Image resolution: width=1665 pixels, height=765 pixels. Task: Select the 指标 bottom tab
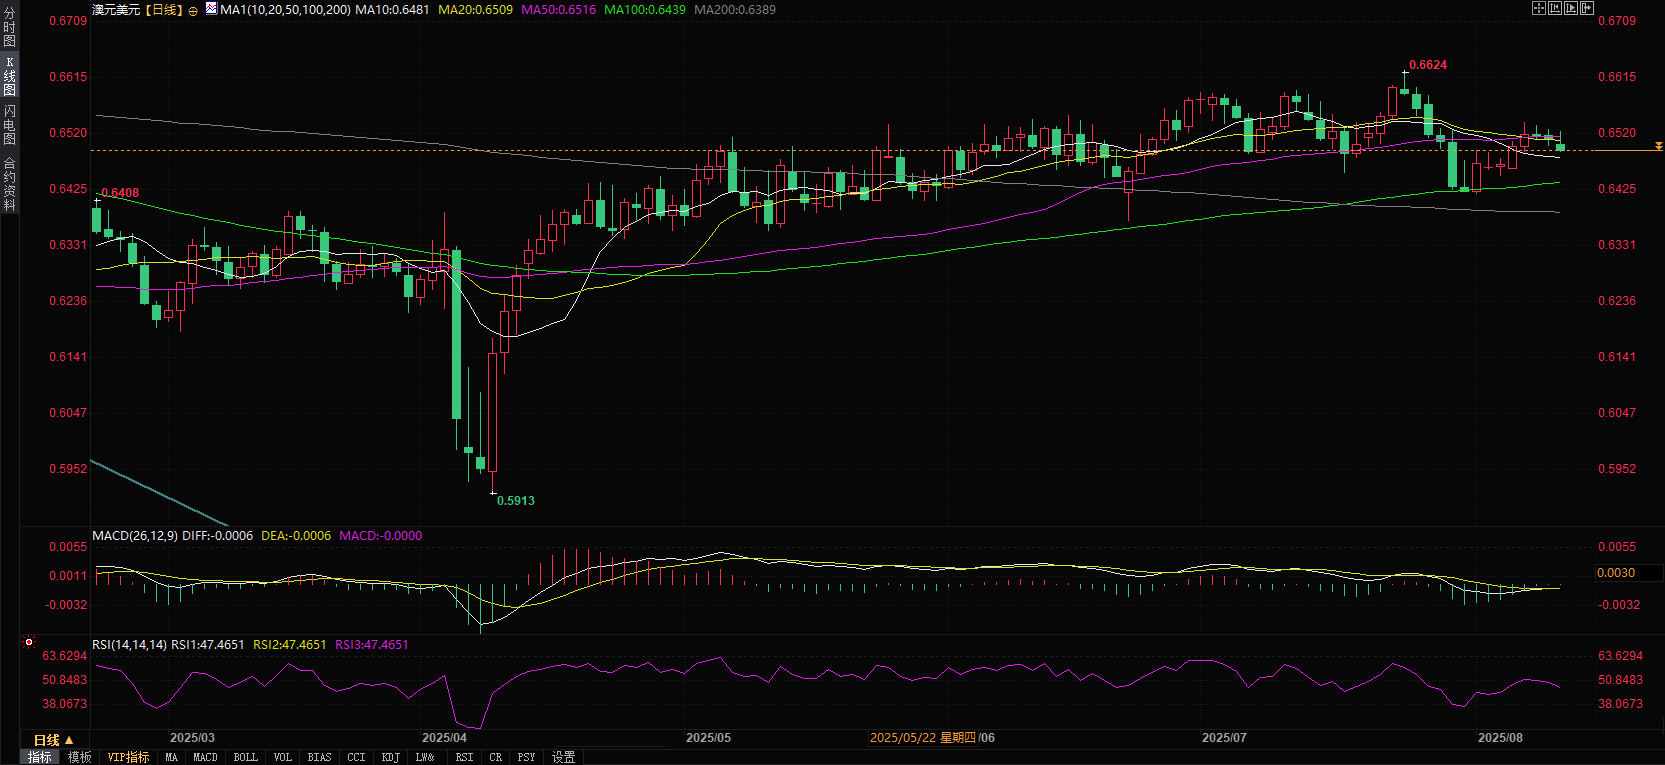coord(39,757)
